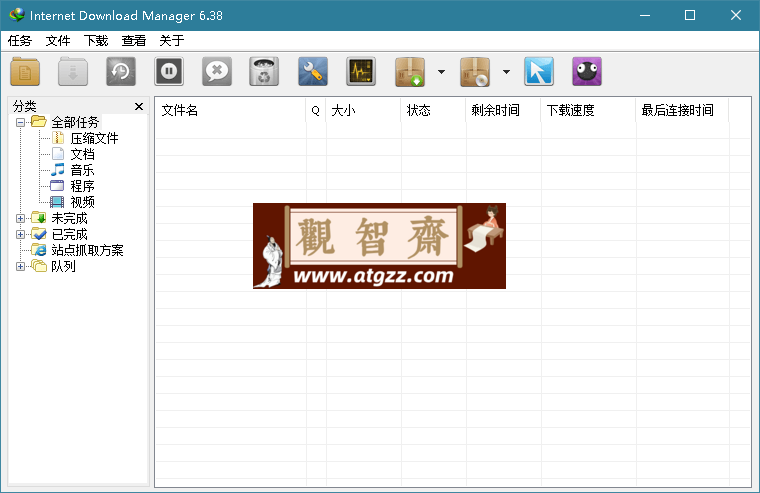
Task: Select the 视频 category
Action: [x=82, y=202]
